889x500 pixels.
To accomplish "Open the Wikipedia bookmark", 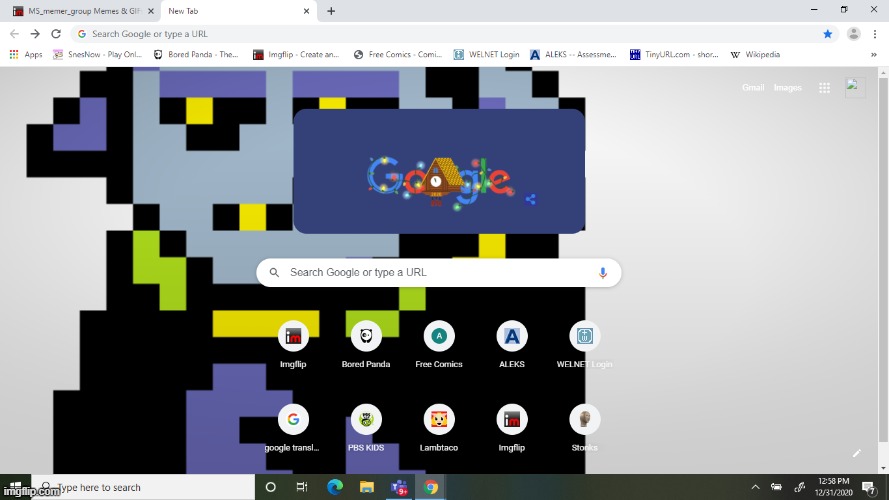I will click(755, 54).
